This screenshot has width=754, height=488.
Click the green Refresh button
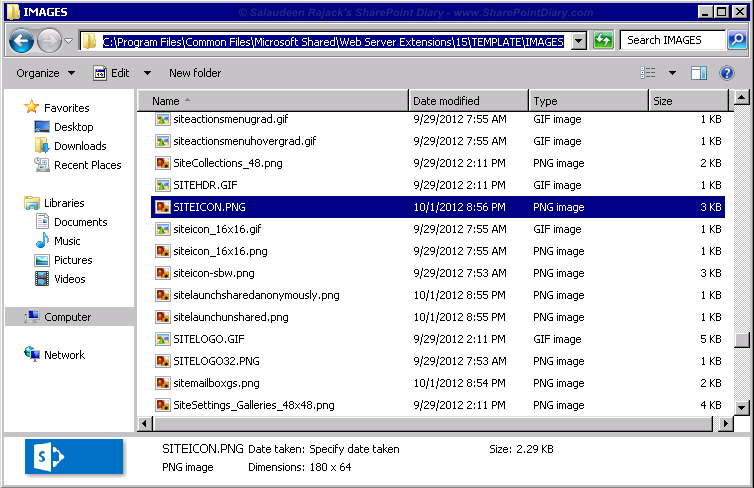[603, 40]
